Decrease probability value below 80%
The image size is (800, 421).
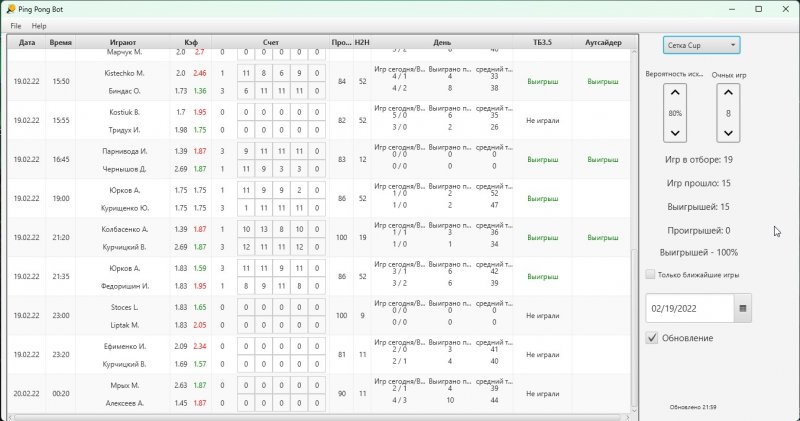point(675,133)
